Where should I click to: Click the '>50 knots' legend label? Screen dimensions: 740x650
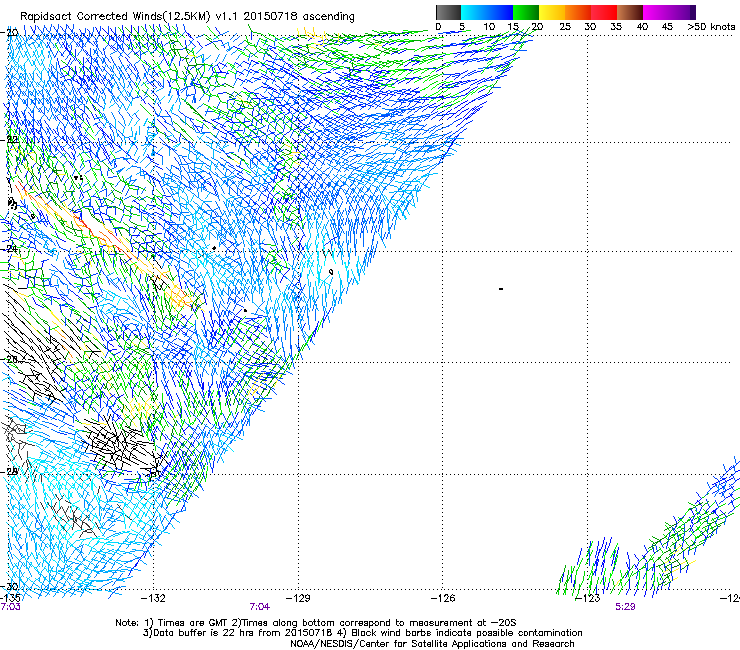[711, 27]
